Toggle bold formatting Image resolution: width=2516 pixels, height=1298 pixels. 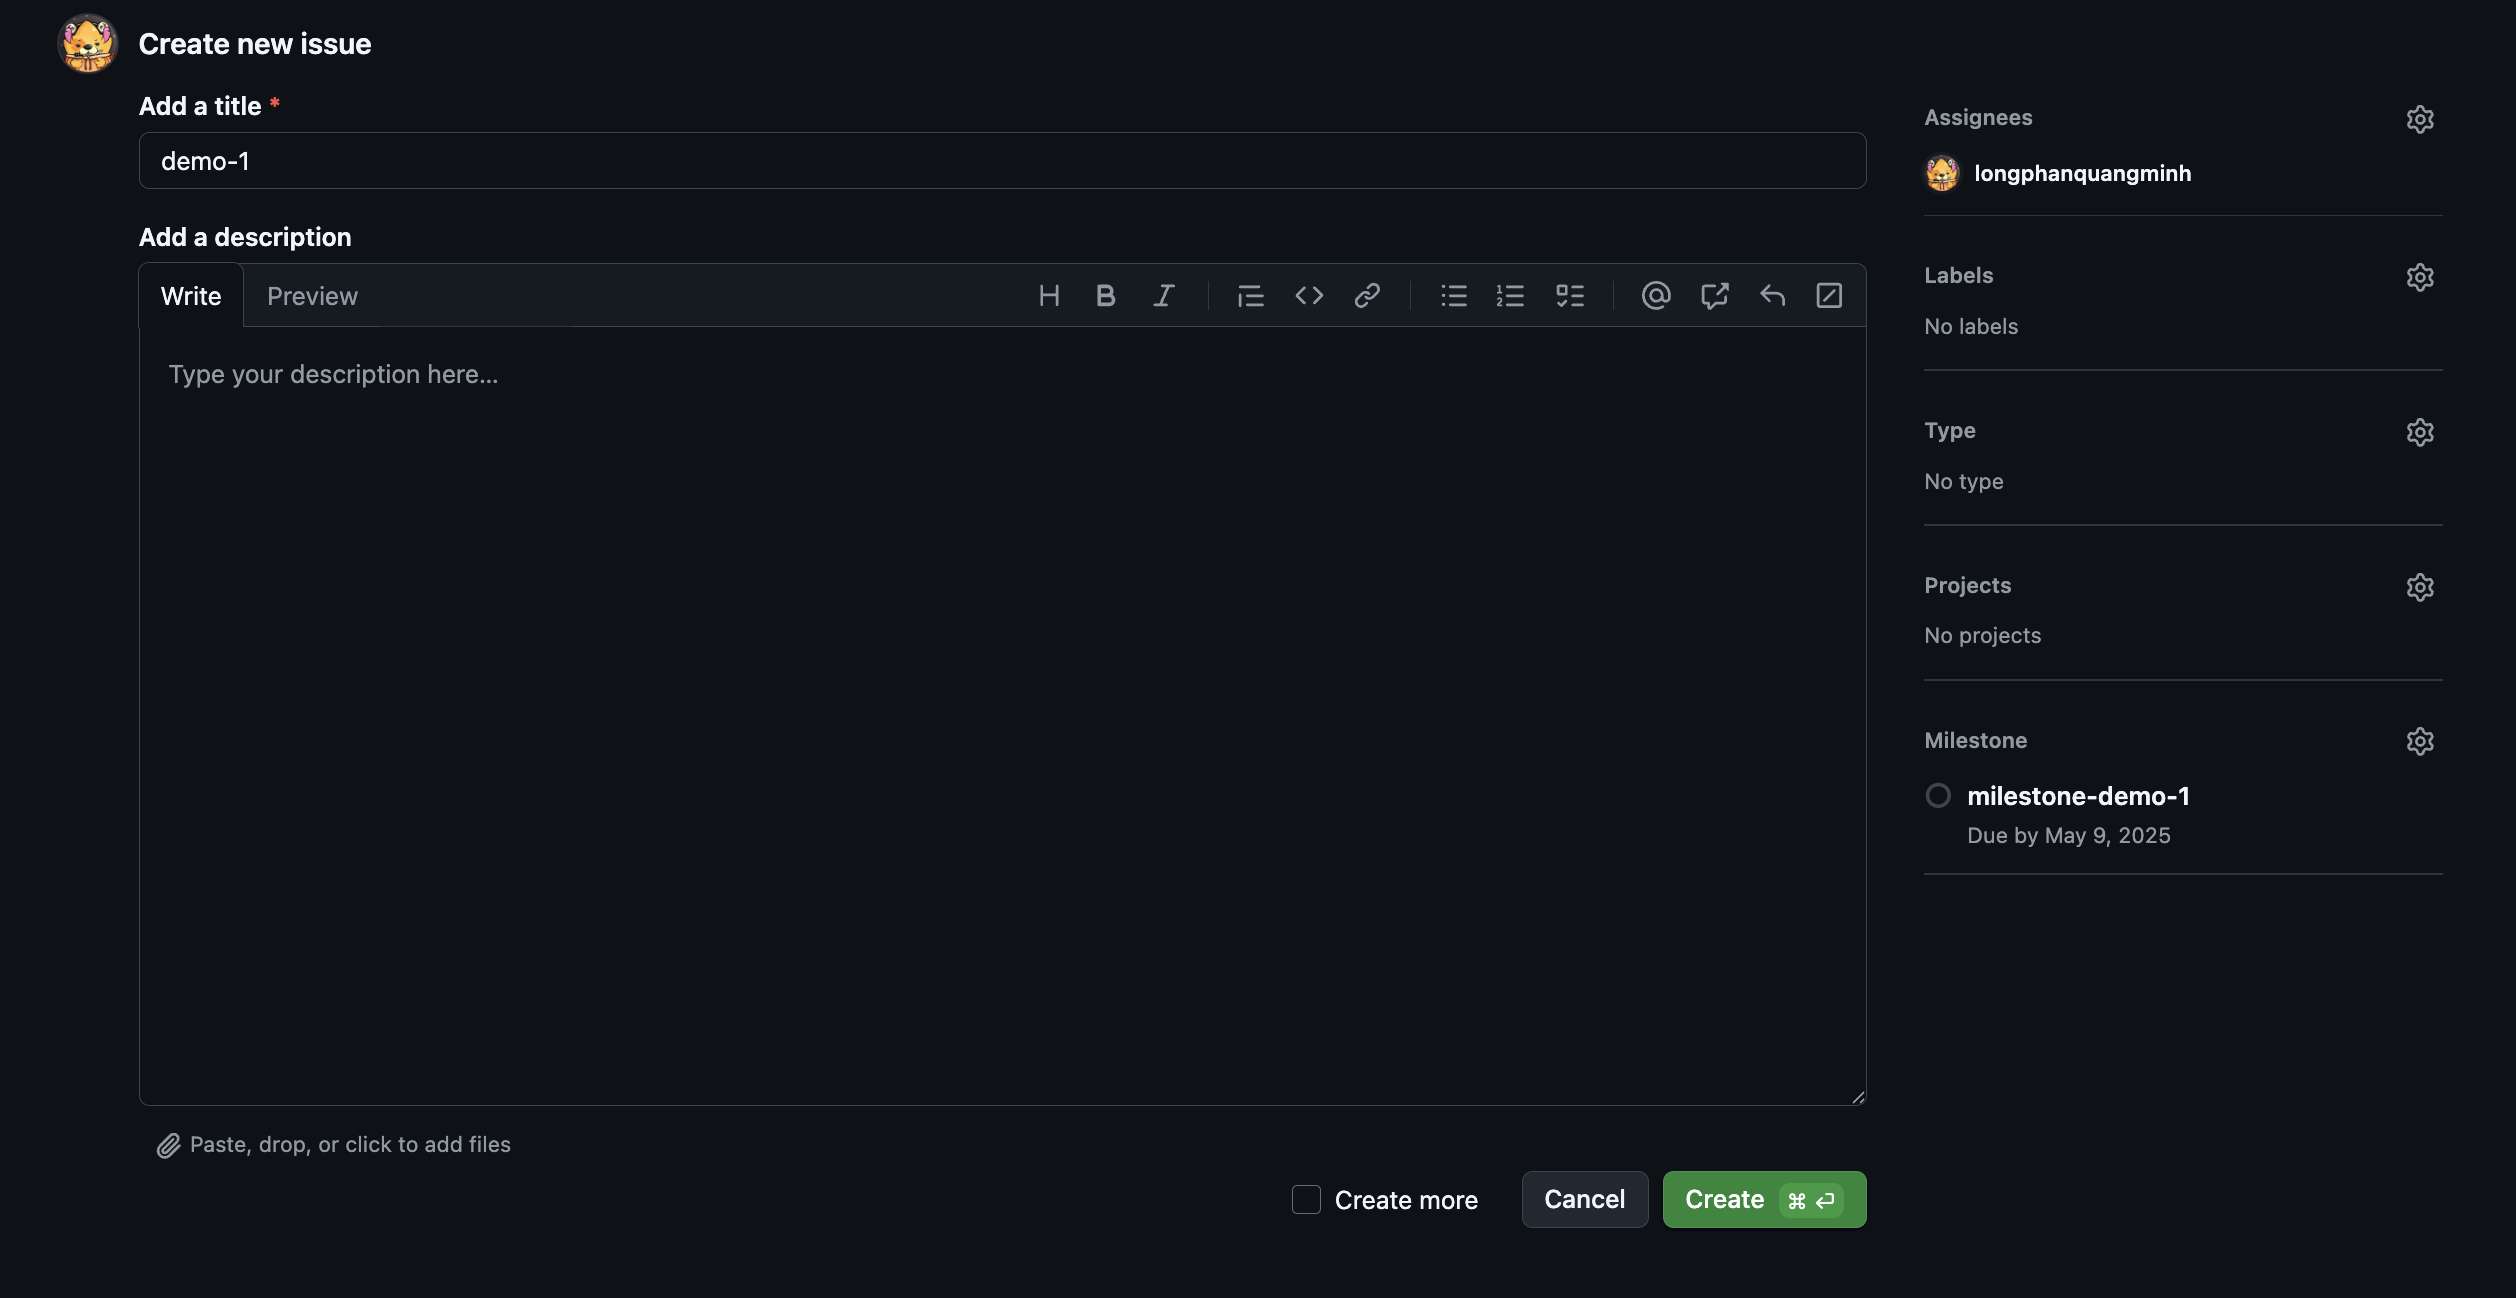click(x=1105, y=295)
